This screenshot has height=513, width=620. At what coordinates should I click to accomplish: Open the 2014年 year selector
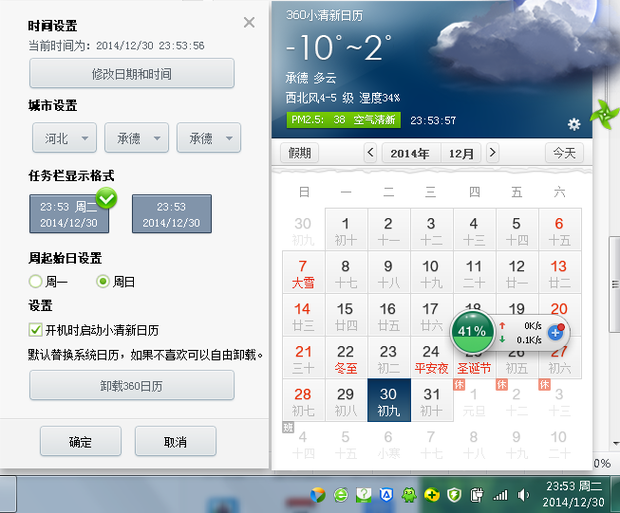click(x=411, y=153)
